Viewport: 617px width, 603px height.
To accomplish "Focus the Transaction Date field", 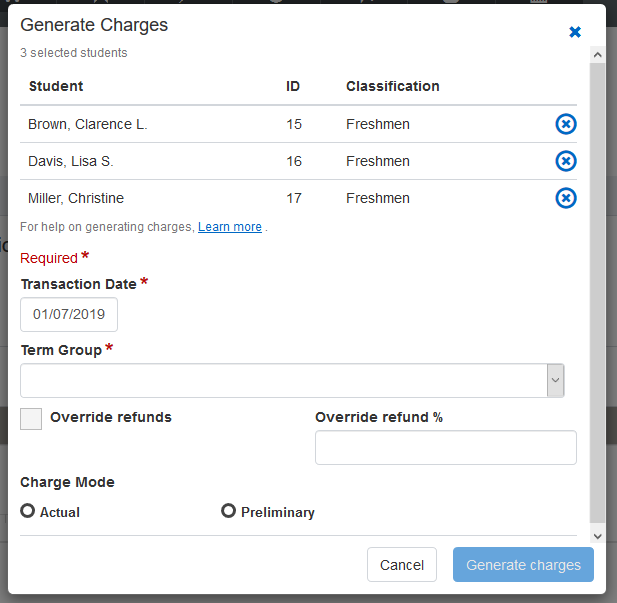I will coord(69,314).
